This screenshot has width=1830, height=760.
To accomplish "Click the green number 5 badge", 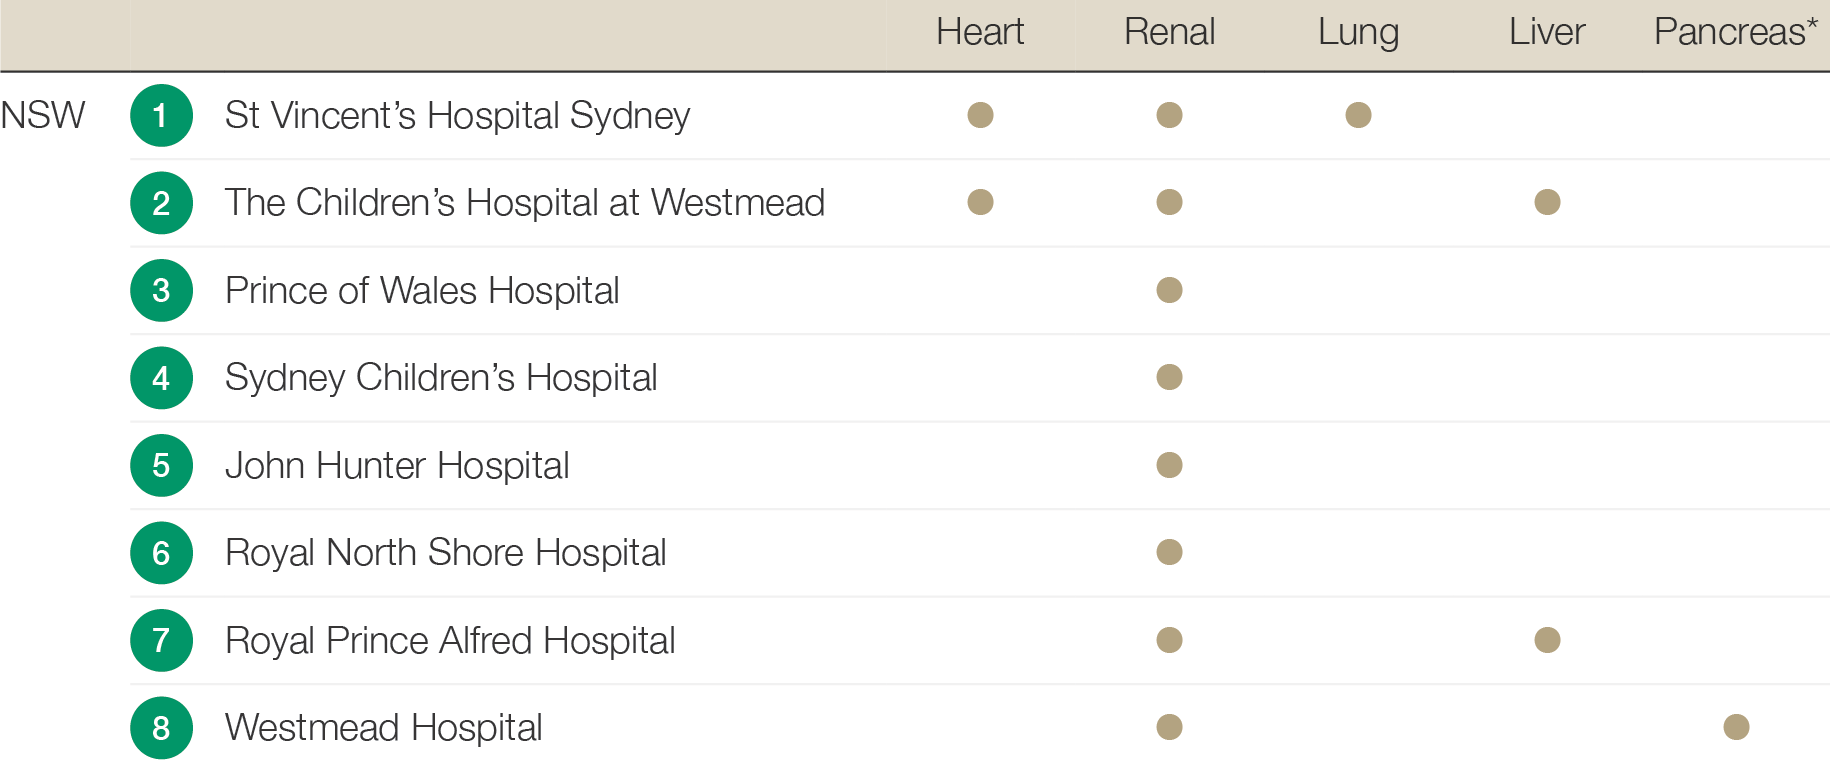I will 161,466.
